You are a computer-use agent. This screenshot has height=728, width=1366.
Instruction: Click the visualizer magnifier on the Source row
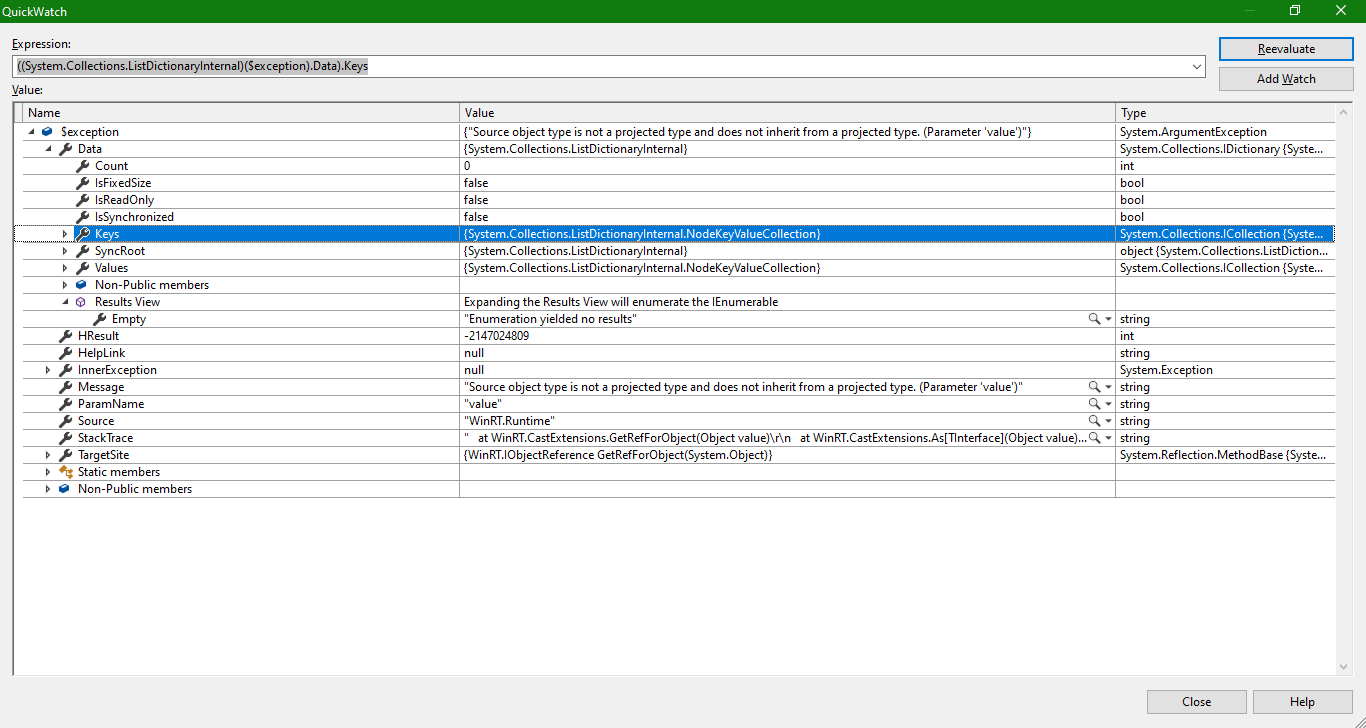1096,420
